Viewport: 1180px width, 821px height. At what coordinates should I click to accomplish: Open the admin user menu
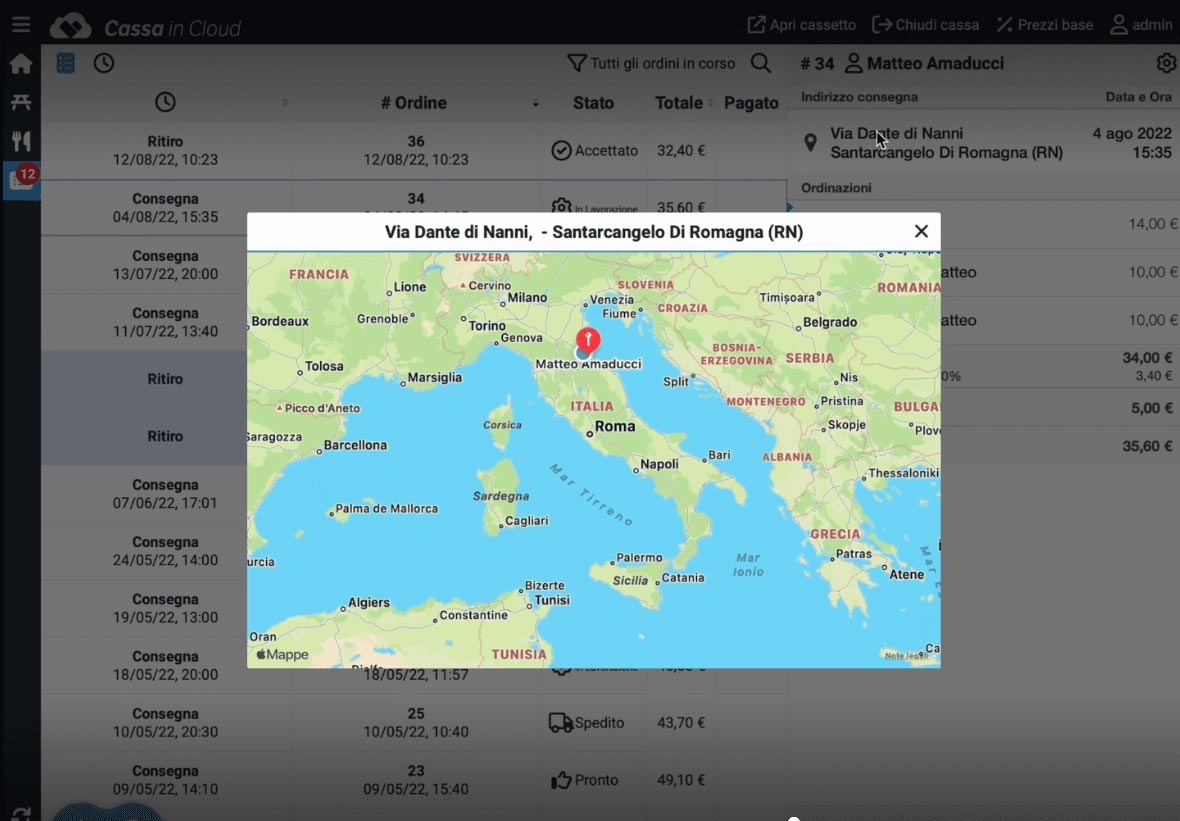tap(1141, 25)
